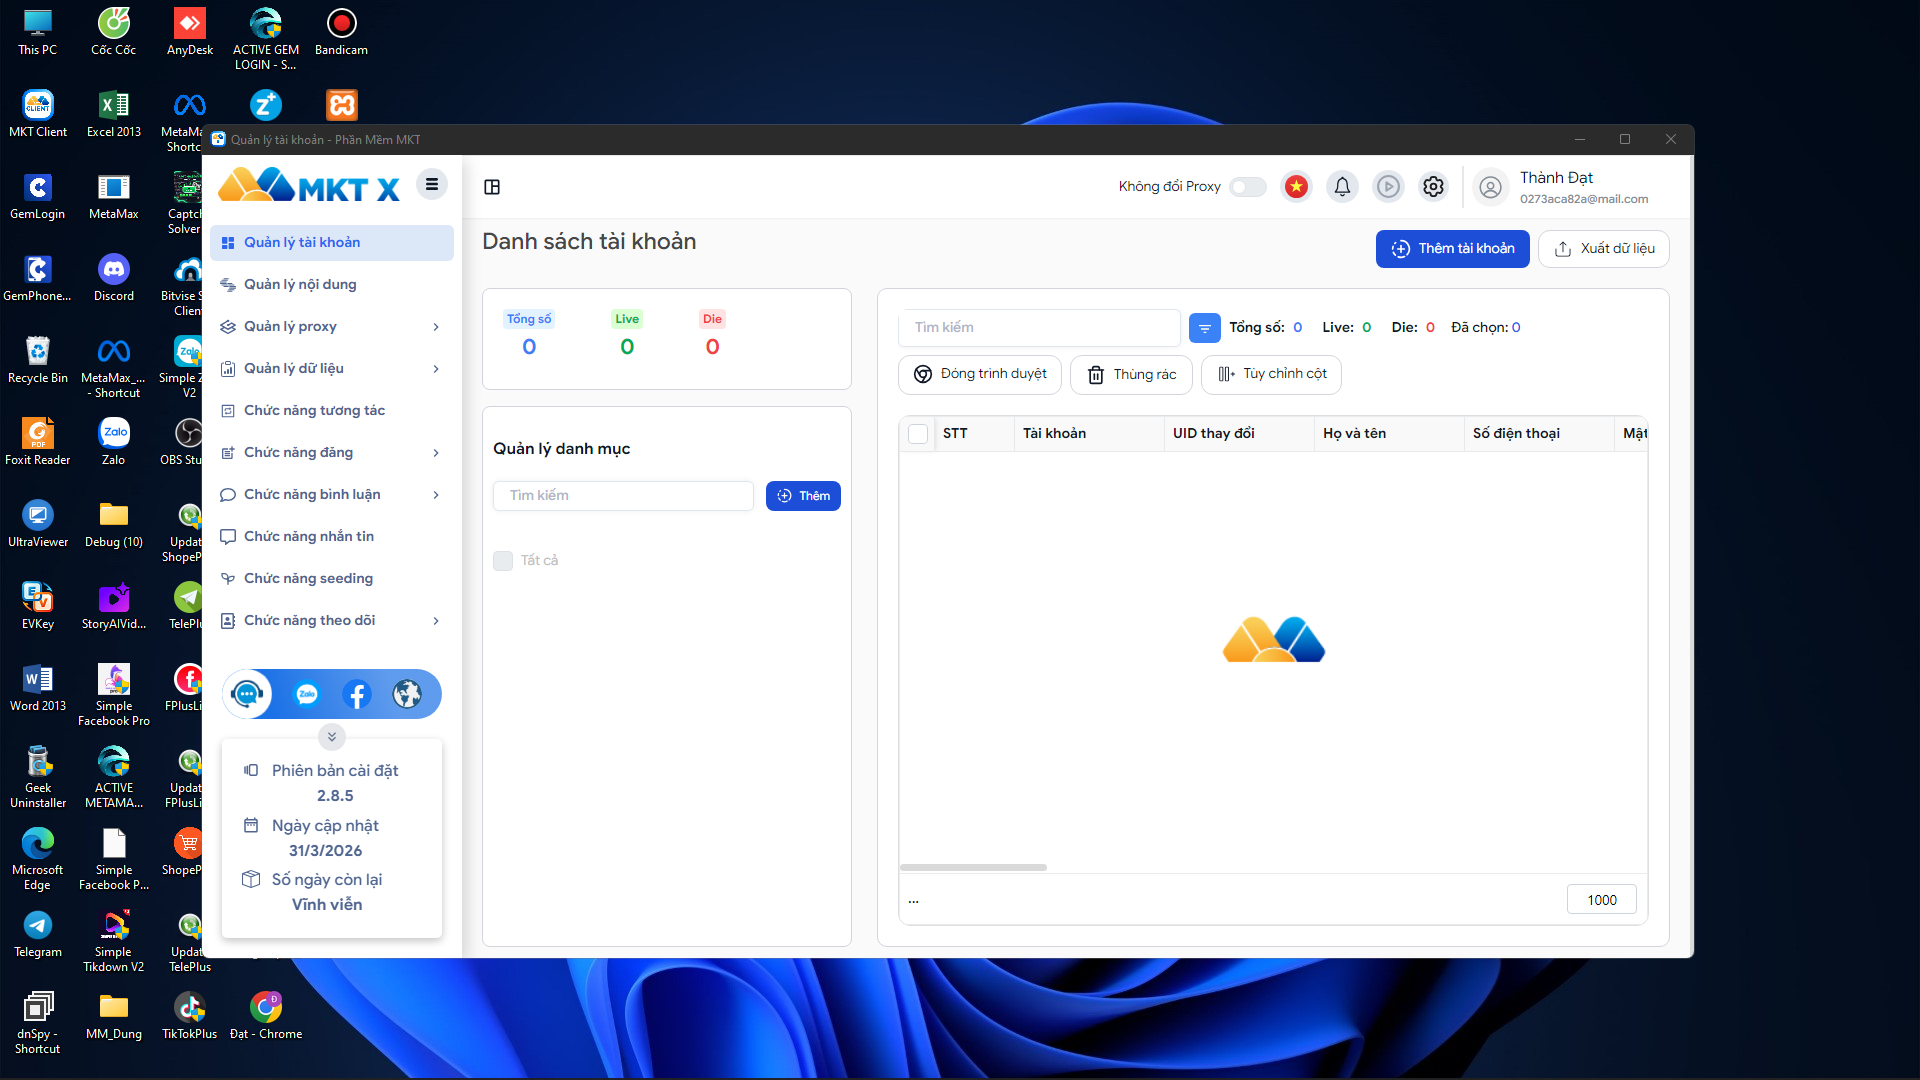The width and height of the screenshot is (1920, 1080).
Task: Open MKT Client desktop icon
Action: (38, 115)
